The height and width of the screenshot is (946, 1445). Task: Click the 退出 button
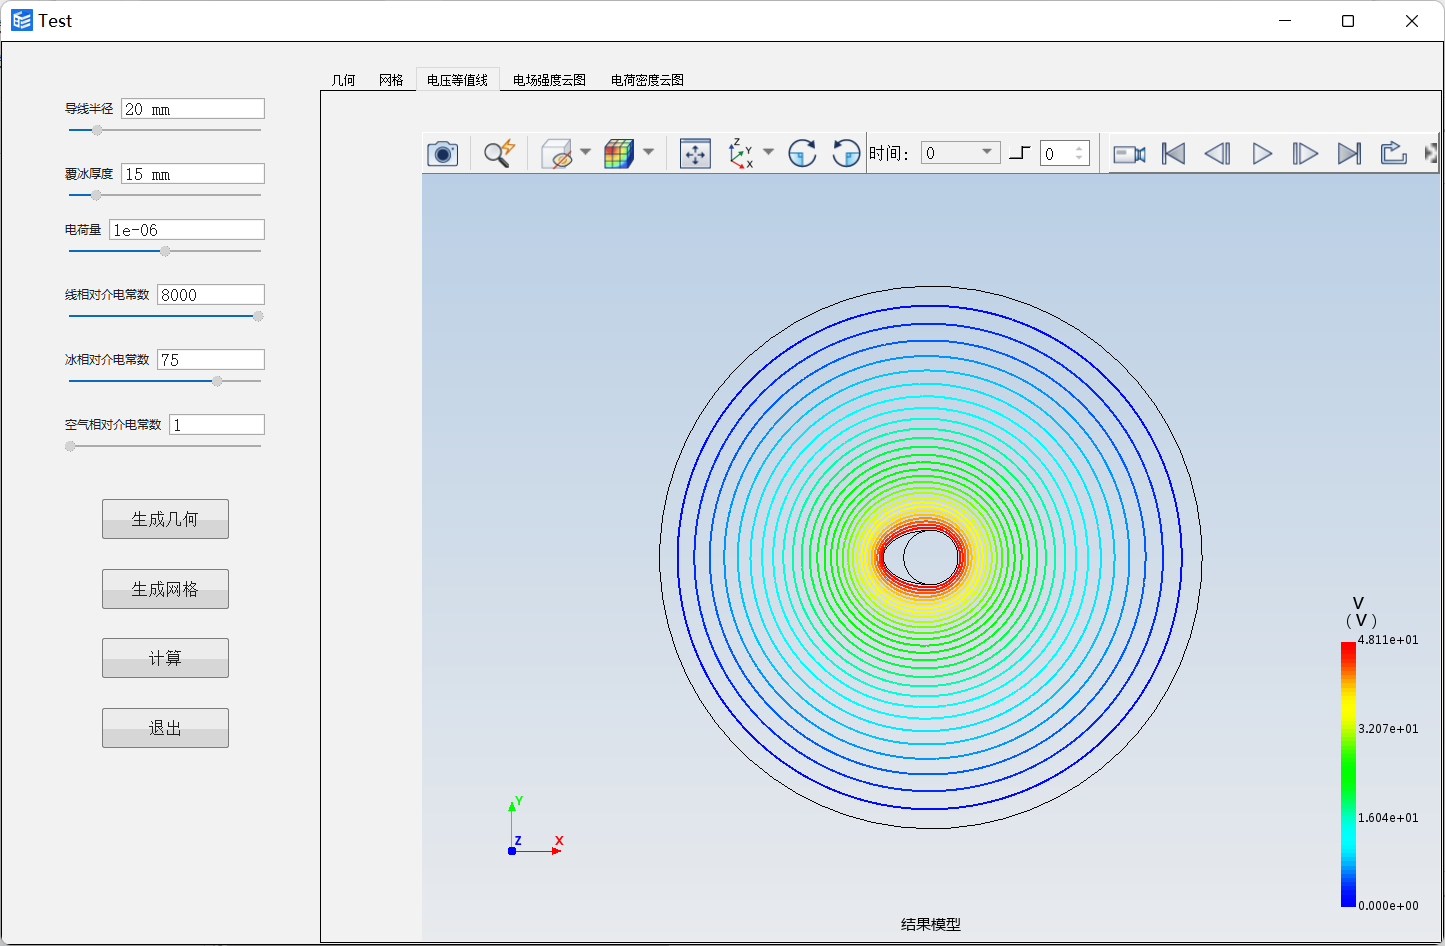[x=165, y=728]
